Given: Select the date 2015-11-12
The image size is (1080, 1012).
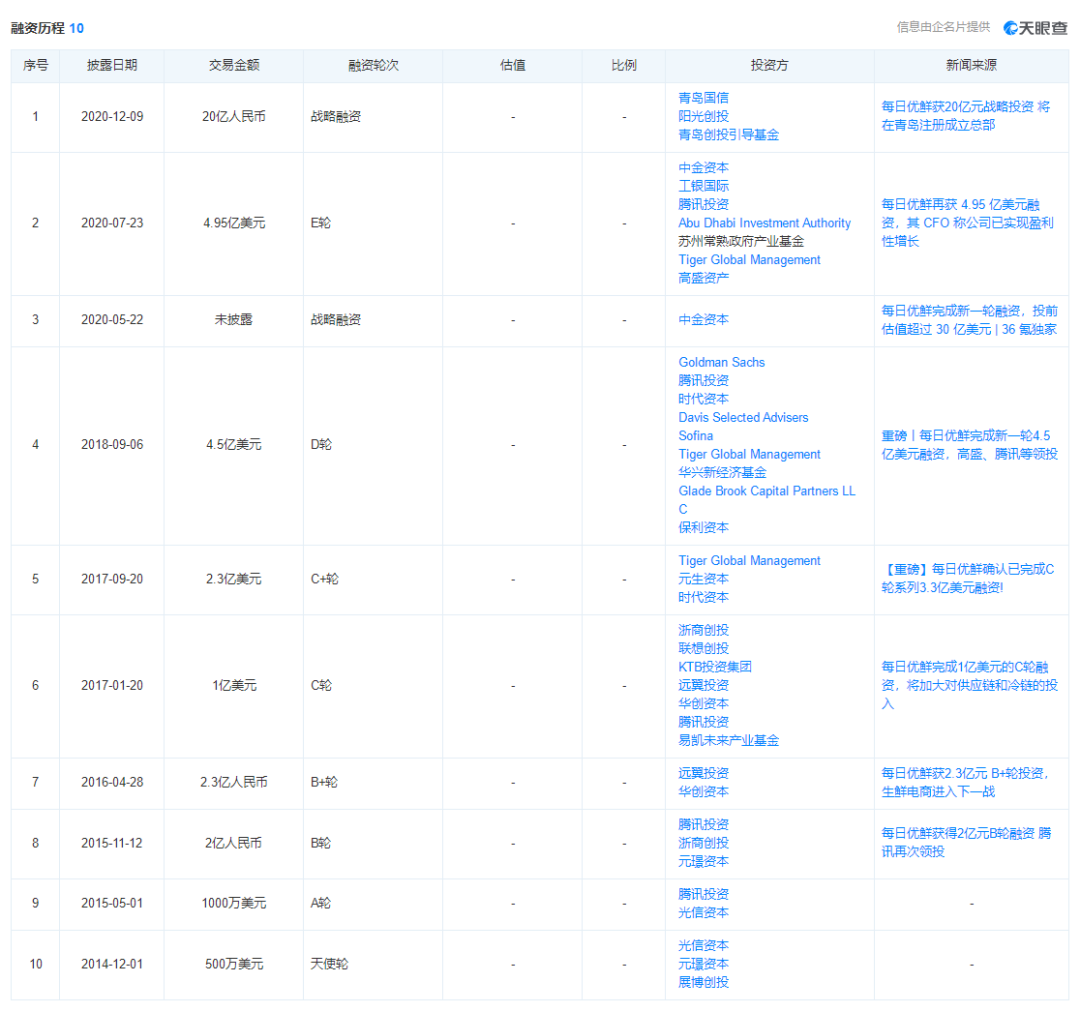Looking at the screenshot, I should tap(112, 843).
